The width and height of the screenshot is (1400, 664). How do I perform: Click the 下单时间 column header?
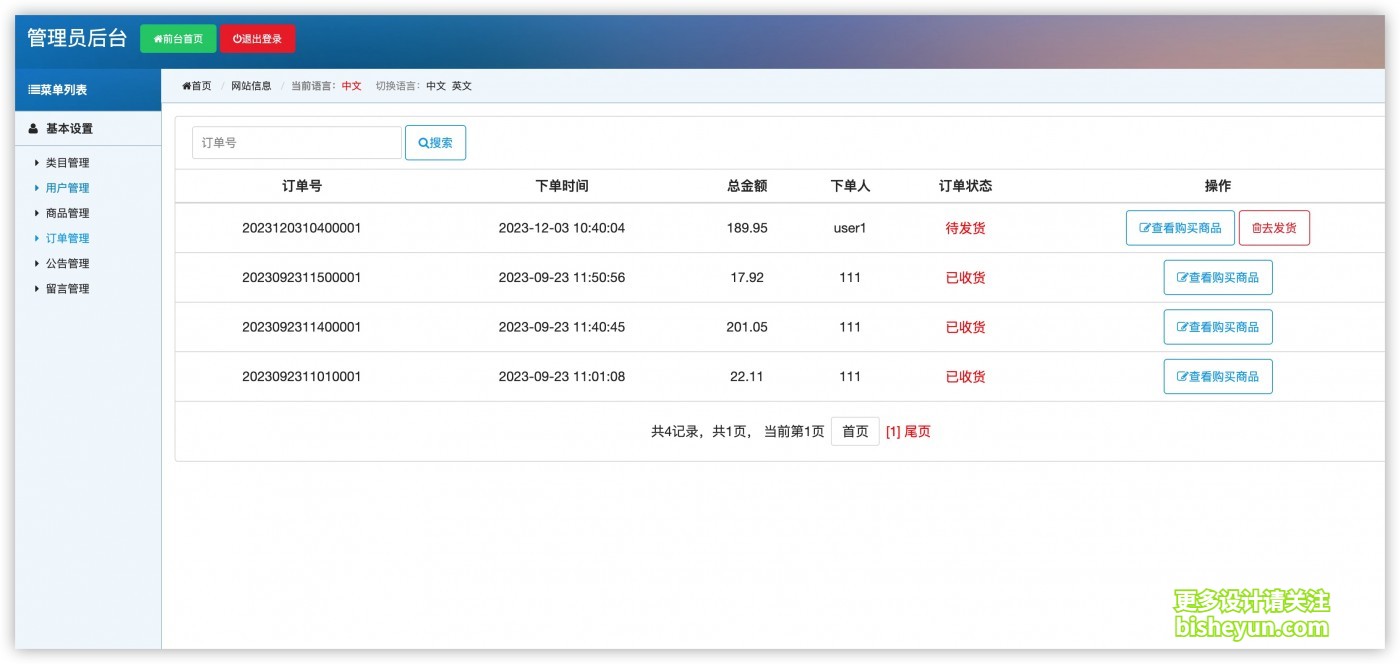562,186
